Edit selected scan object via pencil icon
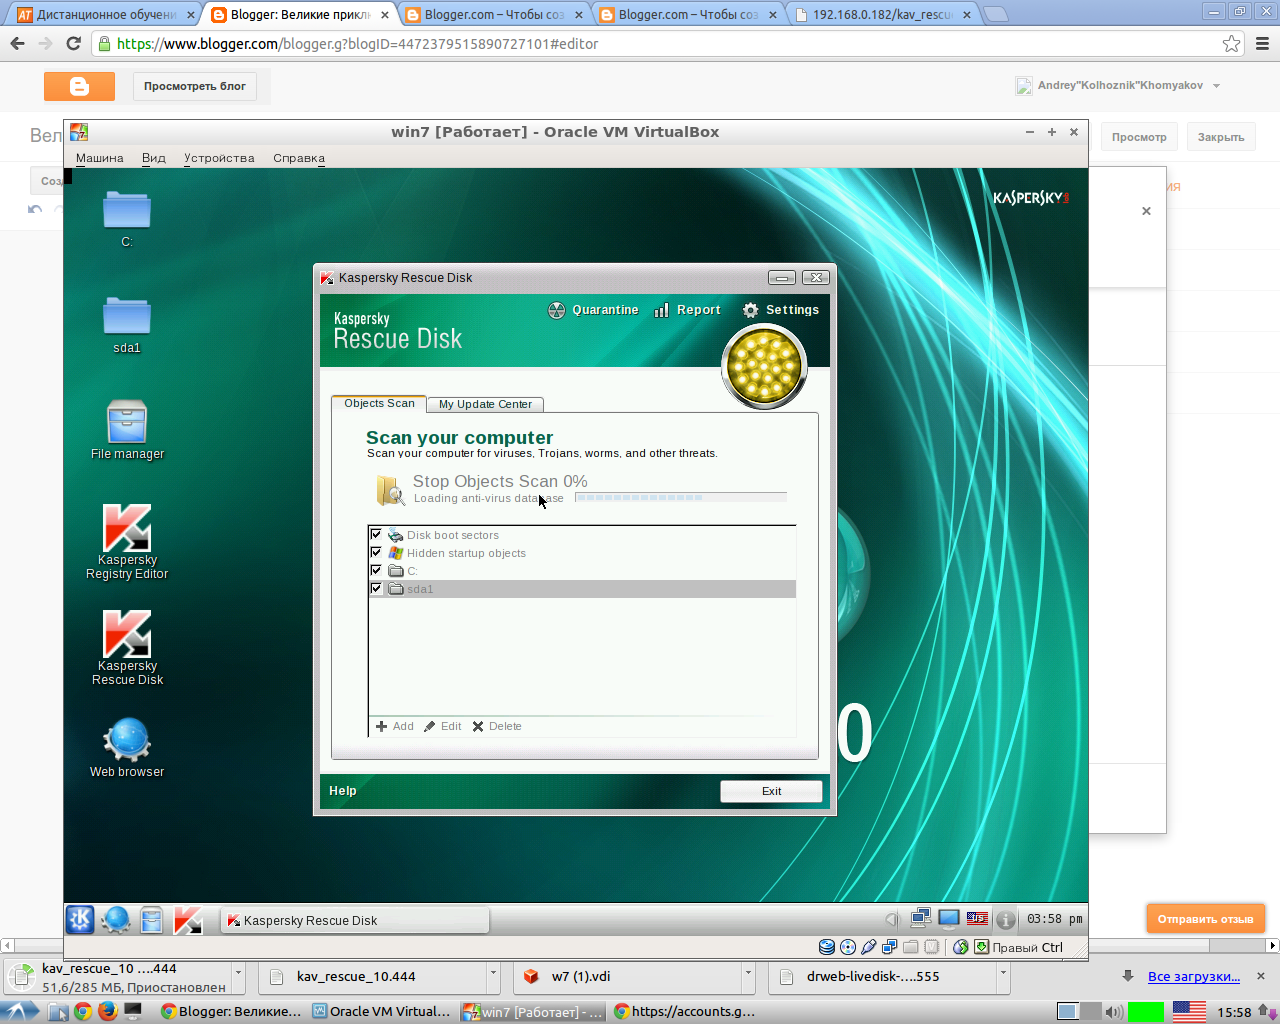The height and width of the screenshot is (1024, 1280). pos(443,726)
